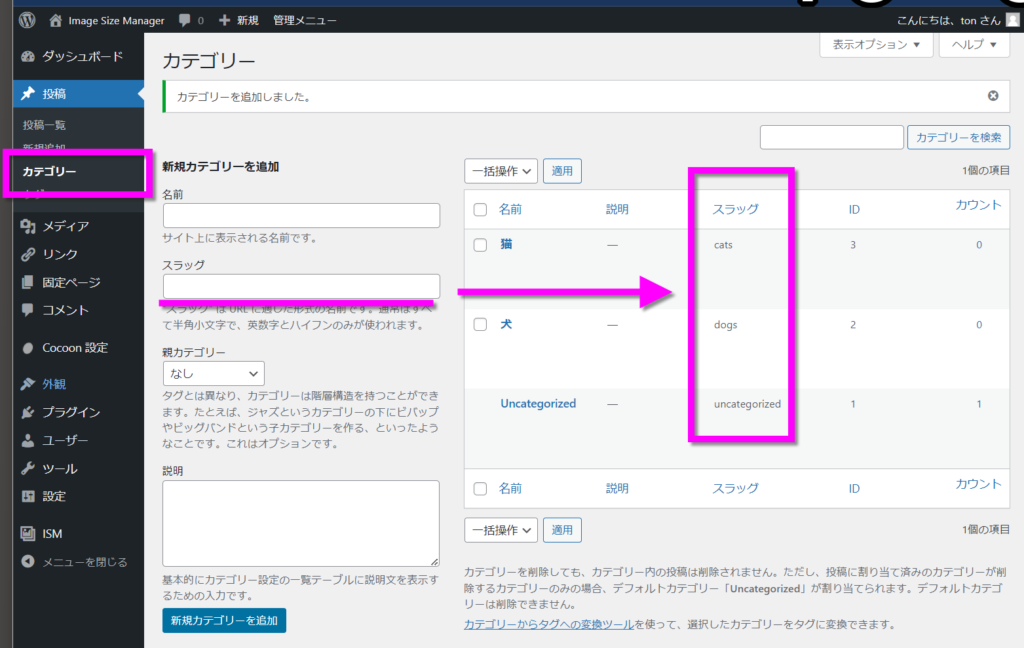Click the 新規カテゴリーを追加 button
This screenshot has width=1024, height=648.
(x=224, y=620)
